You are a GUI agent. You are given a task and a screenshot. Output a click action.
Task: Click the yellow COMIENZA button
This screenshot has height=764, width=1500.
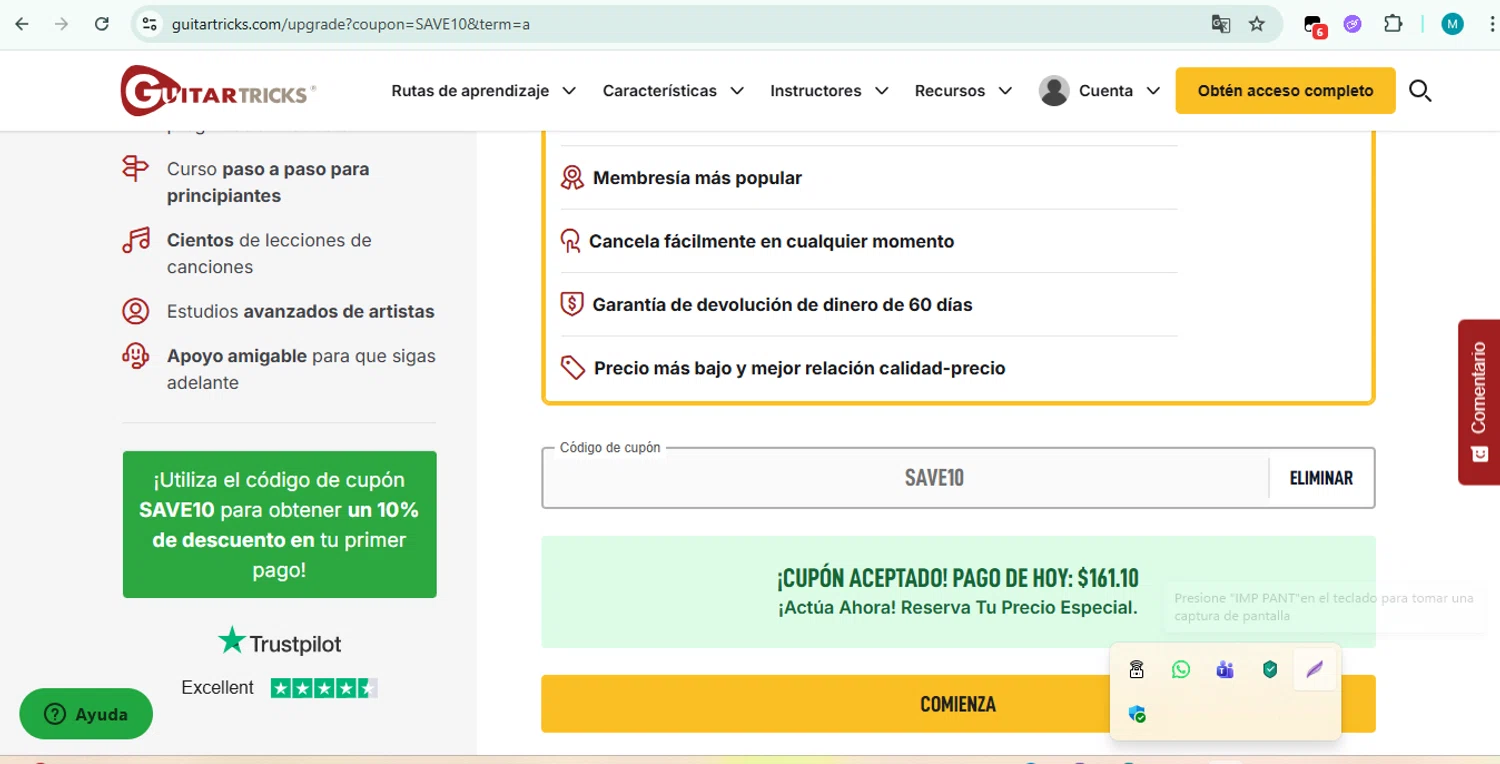958,704
